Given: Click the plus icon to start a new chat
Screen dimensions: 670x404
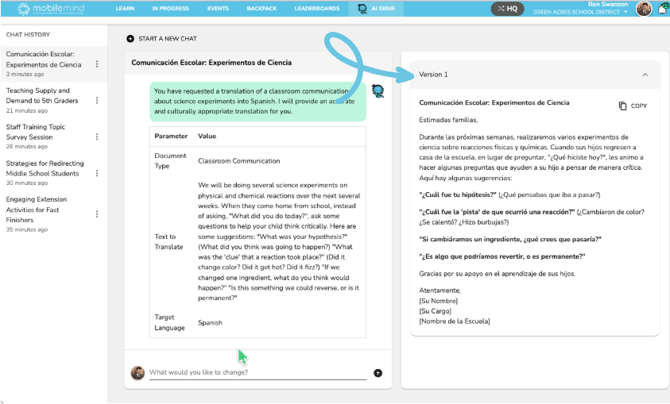Looking at the screenshot, I should pos(130,39).
